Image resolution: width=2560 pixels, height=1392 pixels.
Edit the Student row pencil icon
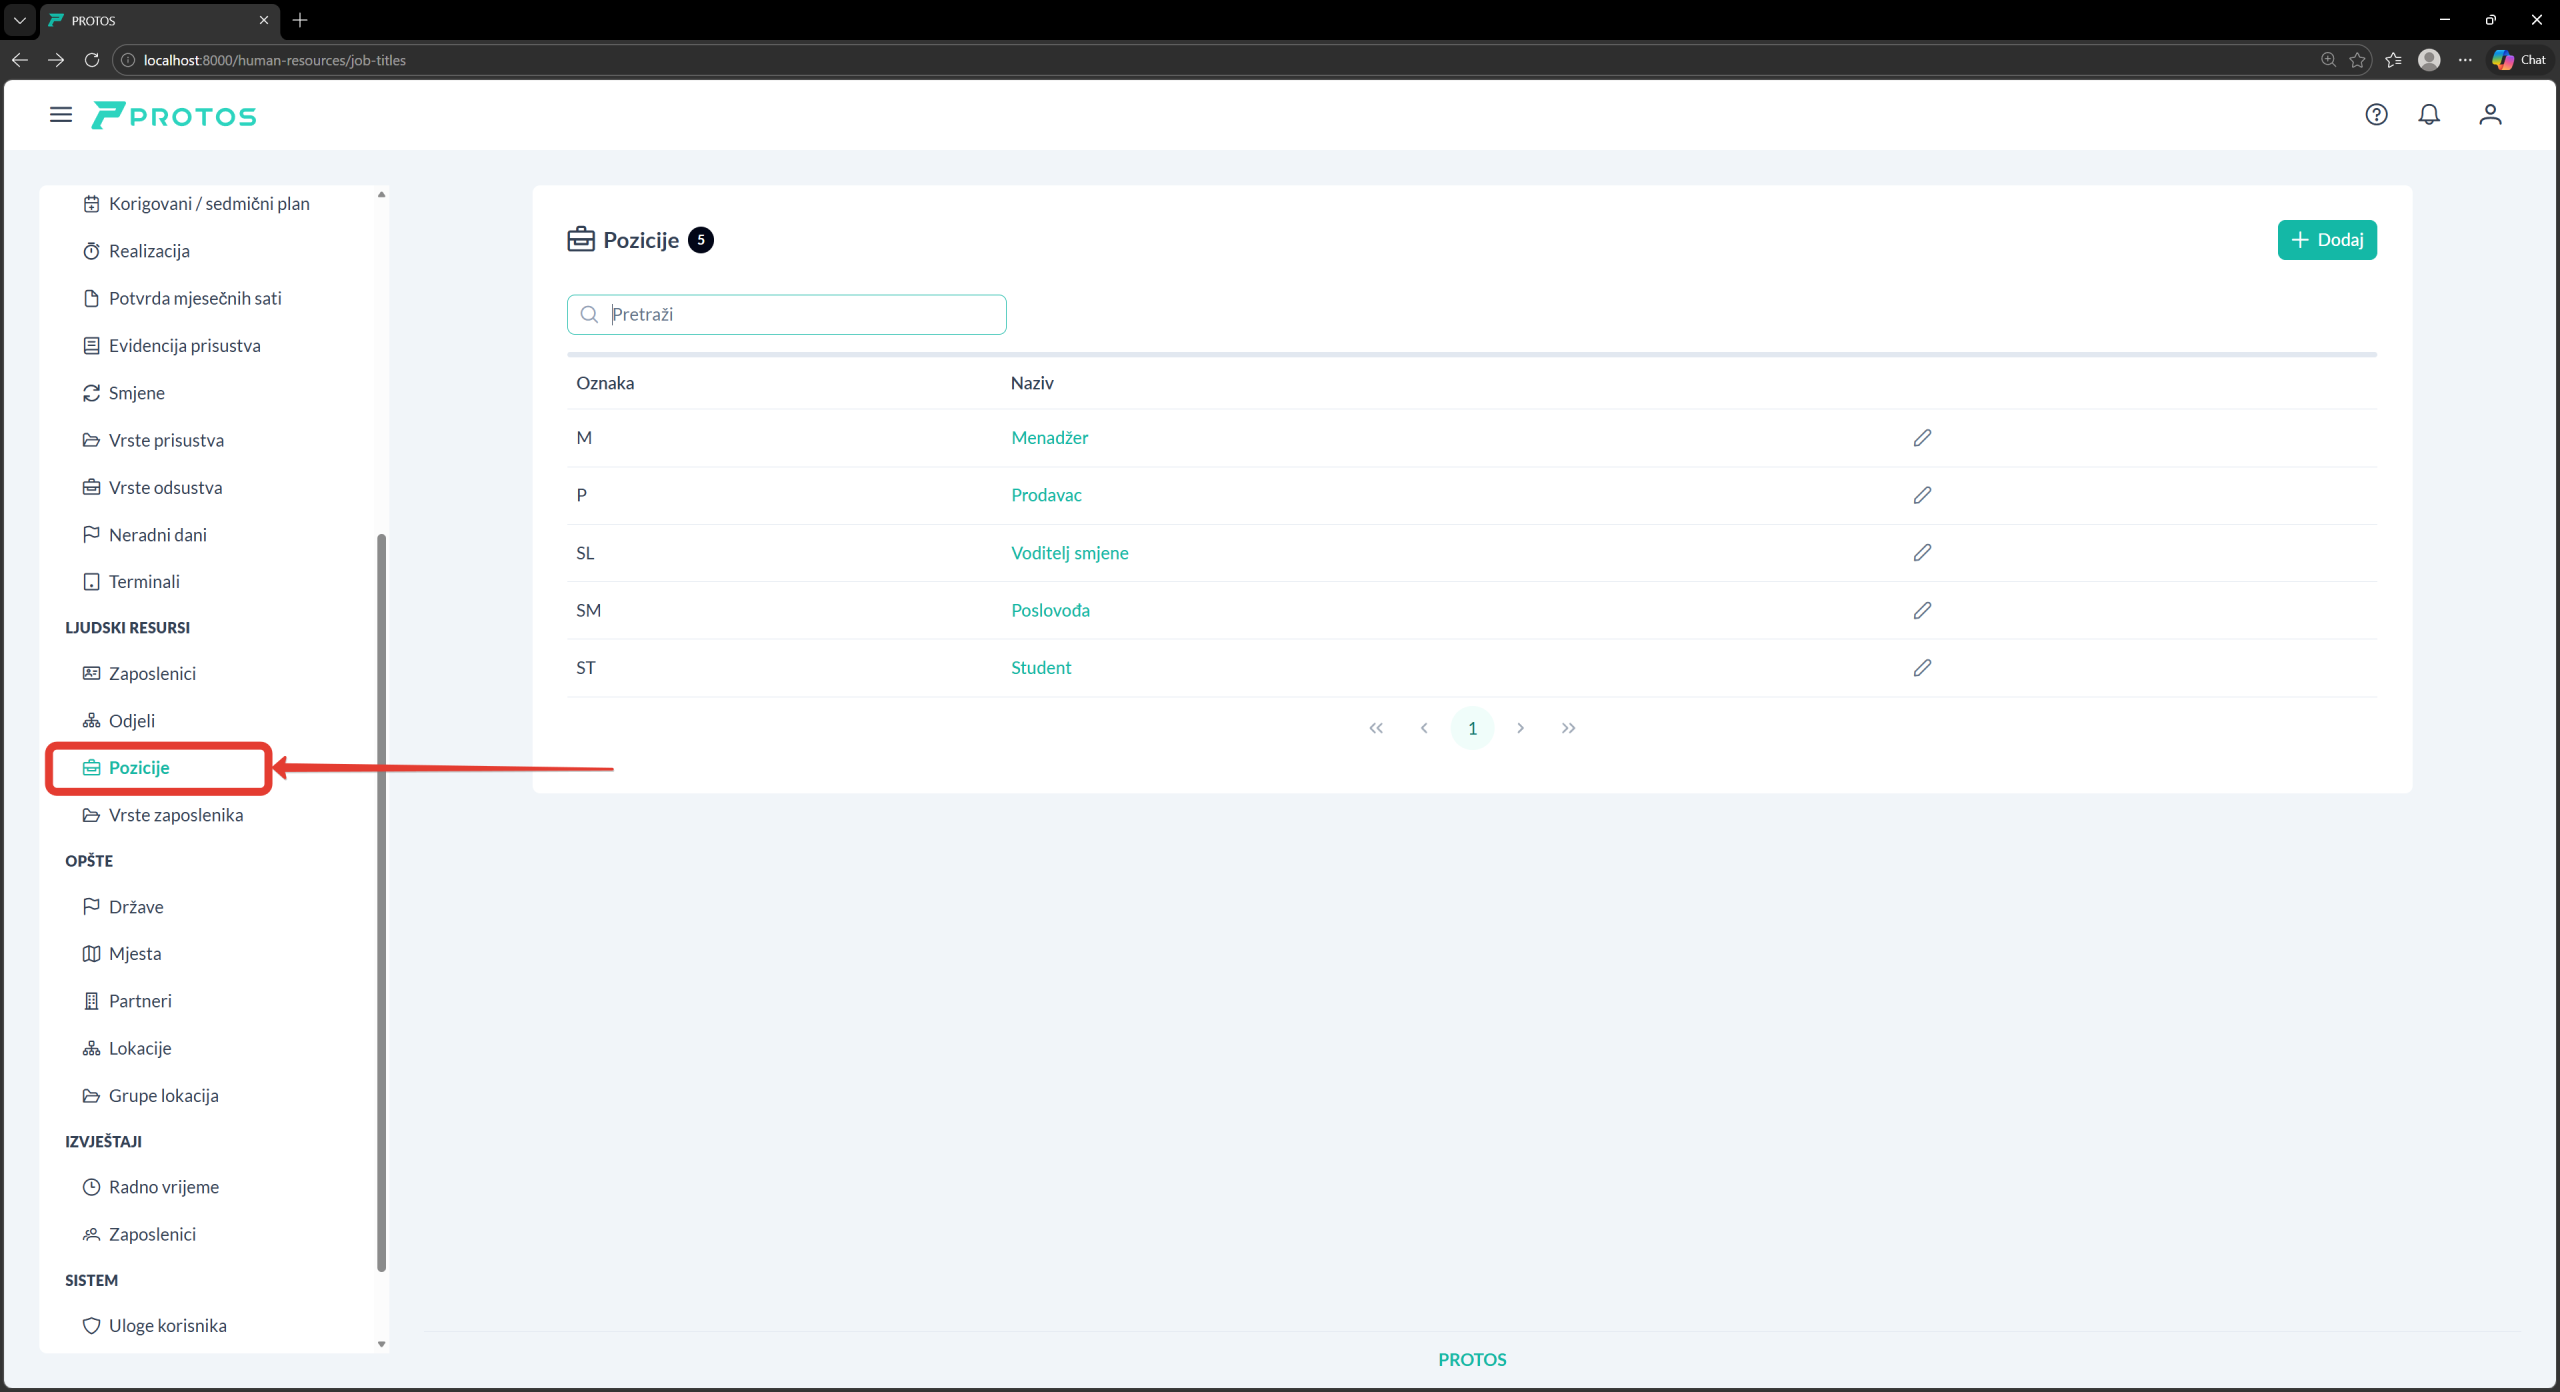tap(1922, 668)
